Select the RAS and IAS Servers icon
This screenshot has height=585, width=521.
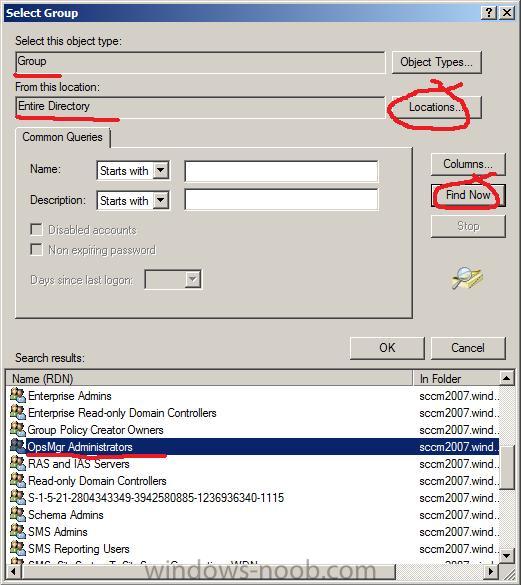[18, 463]
